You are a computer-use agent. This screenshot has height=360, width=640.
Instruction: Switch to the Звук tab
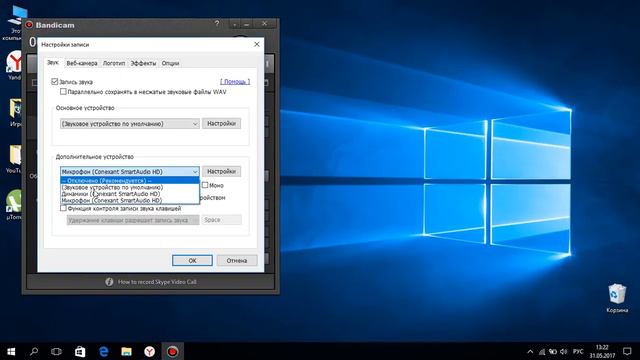point(53,63)
